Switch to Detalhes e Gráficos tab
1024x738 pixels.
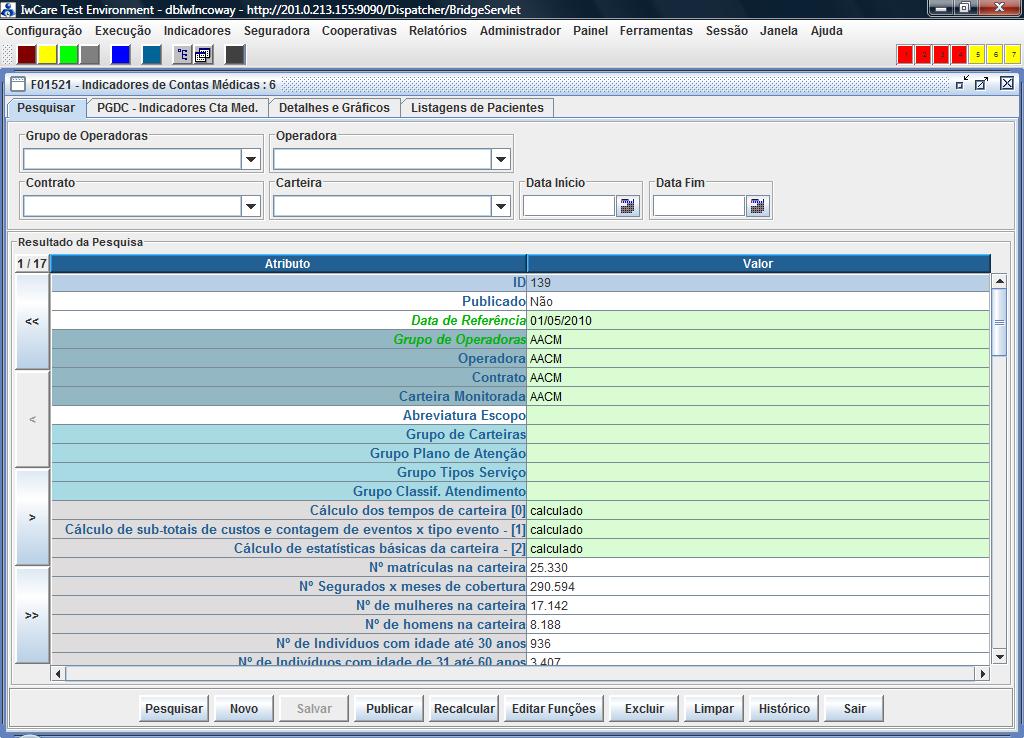click(x=334, y=107)
